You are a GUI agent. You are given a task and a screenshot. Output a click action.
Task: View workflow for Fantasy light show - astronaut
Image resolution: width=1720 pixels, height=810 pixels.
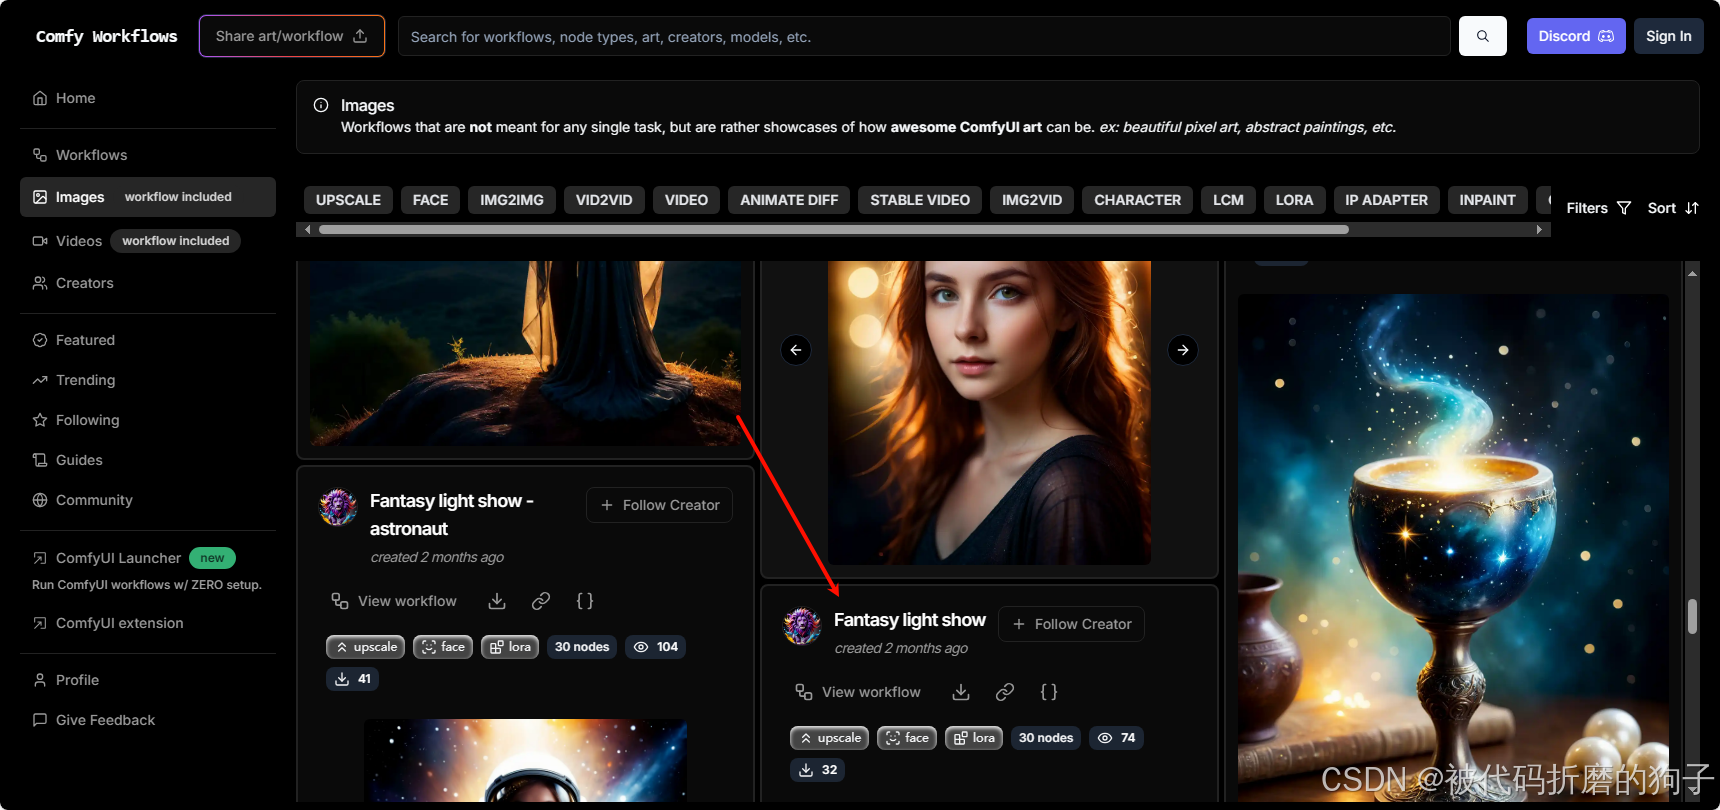pyautogui.click(x=394, y=601)
